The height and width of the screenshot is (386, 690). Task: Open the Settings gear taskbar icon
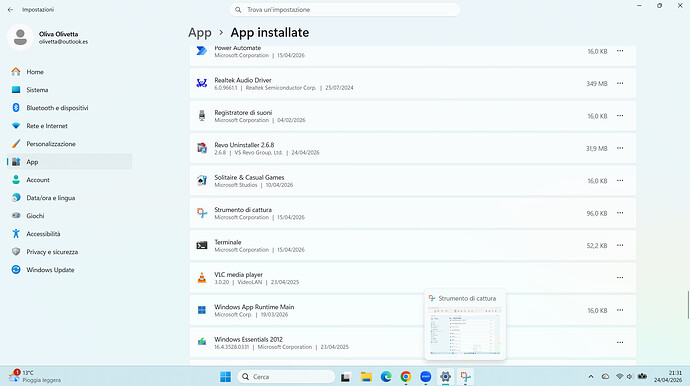[445, 377]
